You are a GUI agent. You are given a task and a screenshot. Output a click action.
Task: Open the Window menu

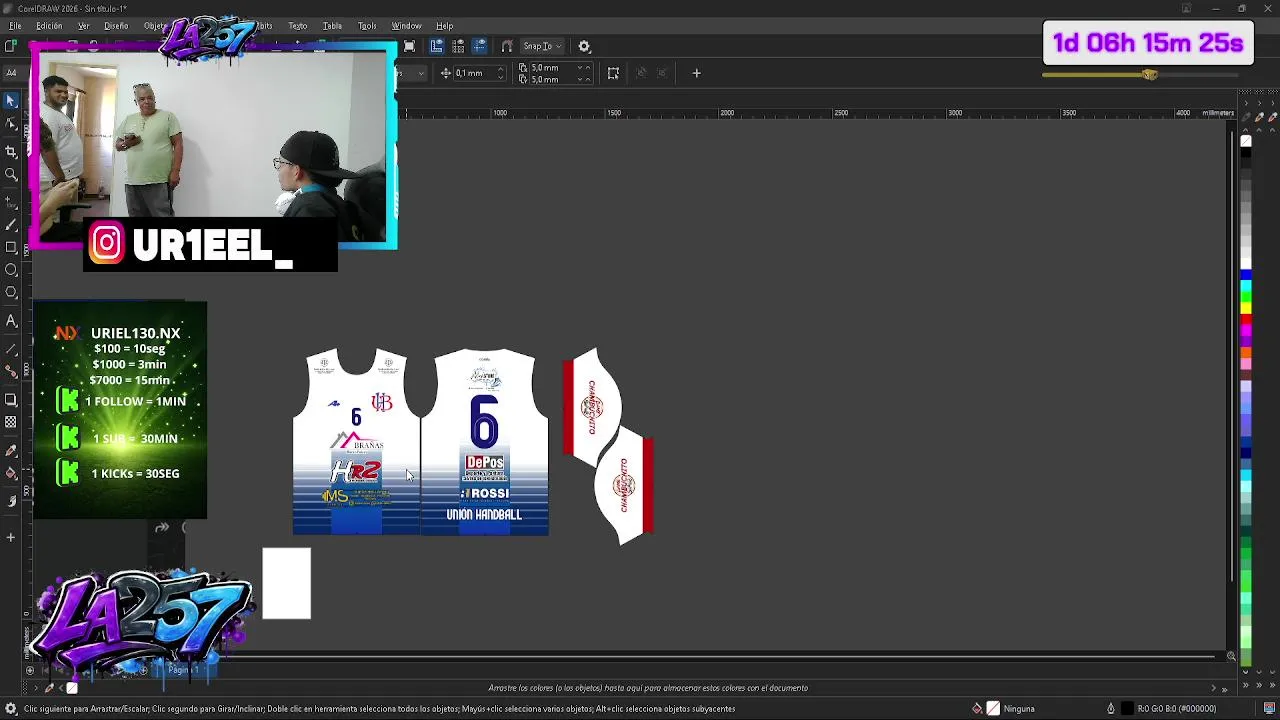coord(406,26)
